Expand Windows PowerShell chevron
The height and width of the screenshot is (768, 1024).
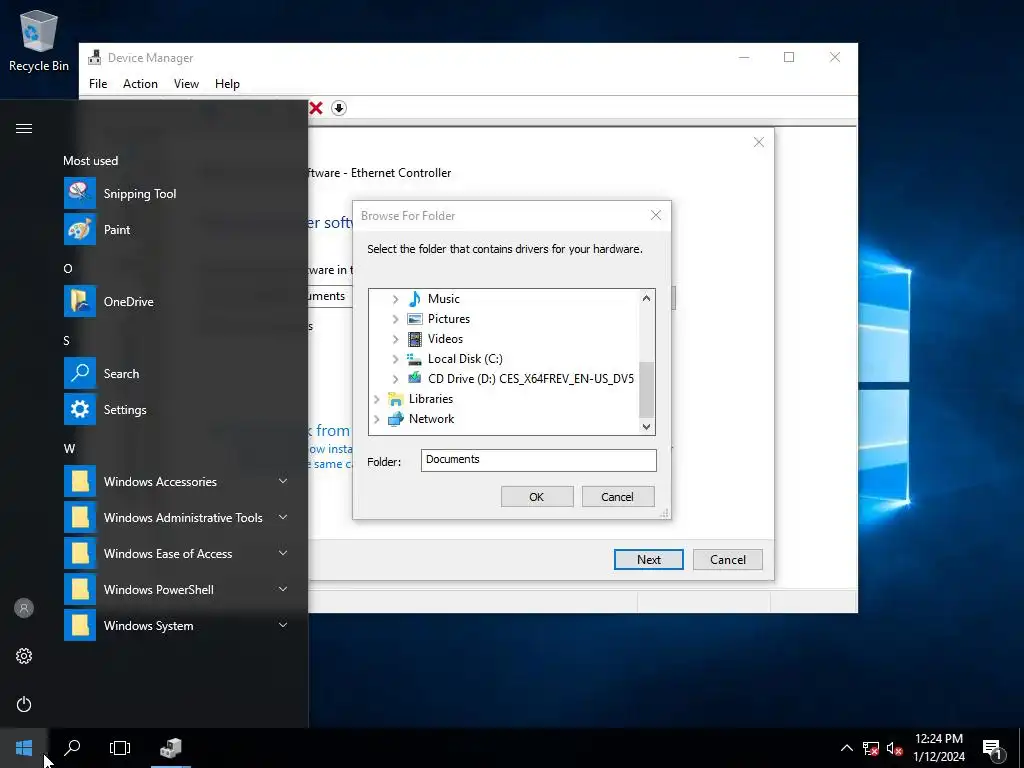[283, 589]
